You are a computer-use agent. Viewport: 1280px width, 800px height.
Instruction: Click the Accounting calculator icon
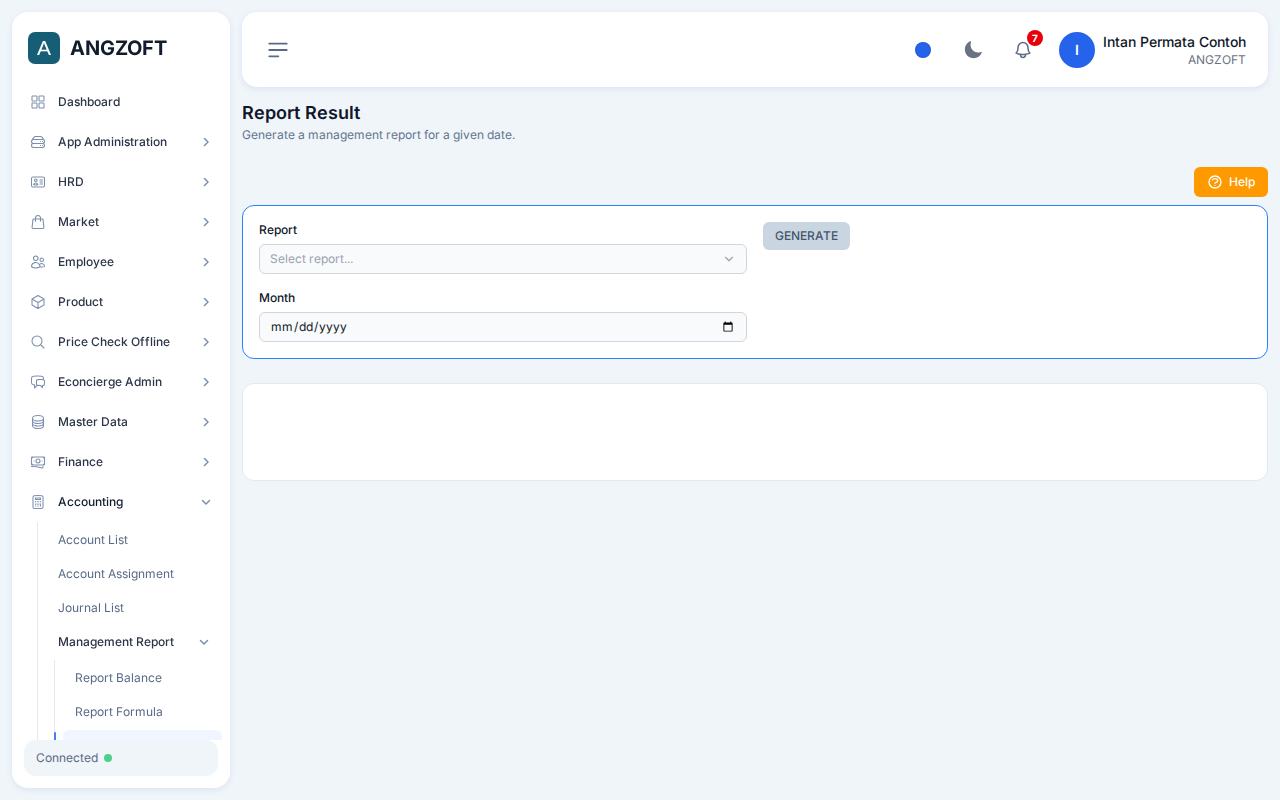38,502
